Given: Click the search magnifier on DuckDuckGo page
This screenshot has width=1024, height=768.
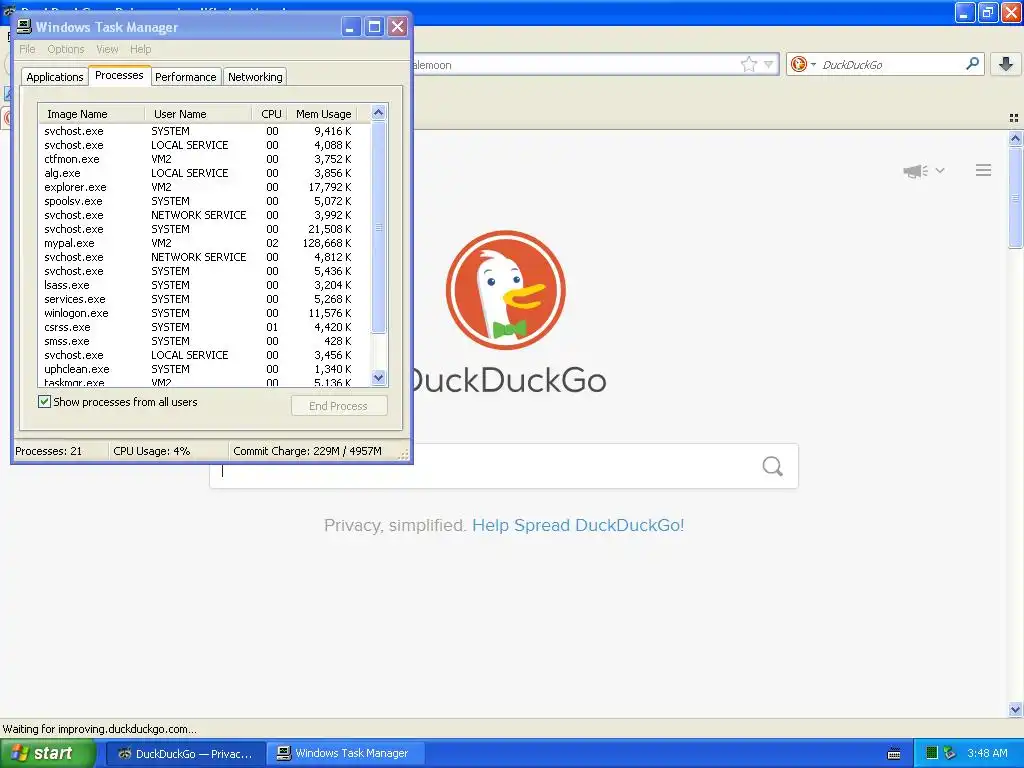Looking at the screenshot, I should pos(773,466).
